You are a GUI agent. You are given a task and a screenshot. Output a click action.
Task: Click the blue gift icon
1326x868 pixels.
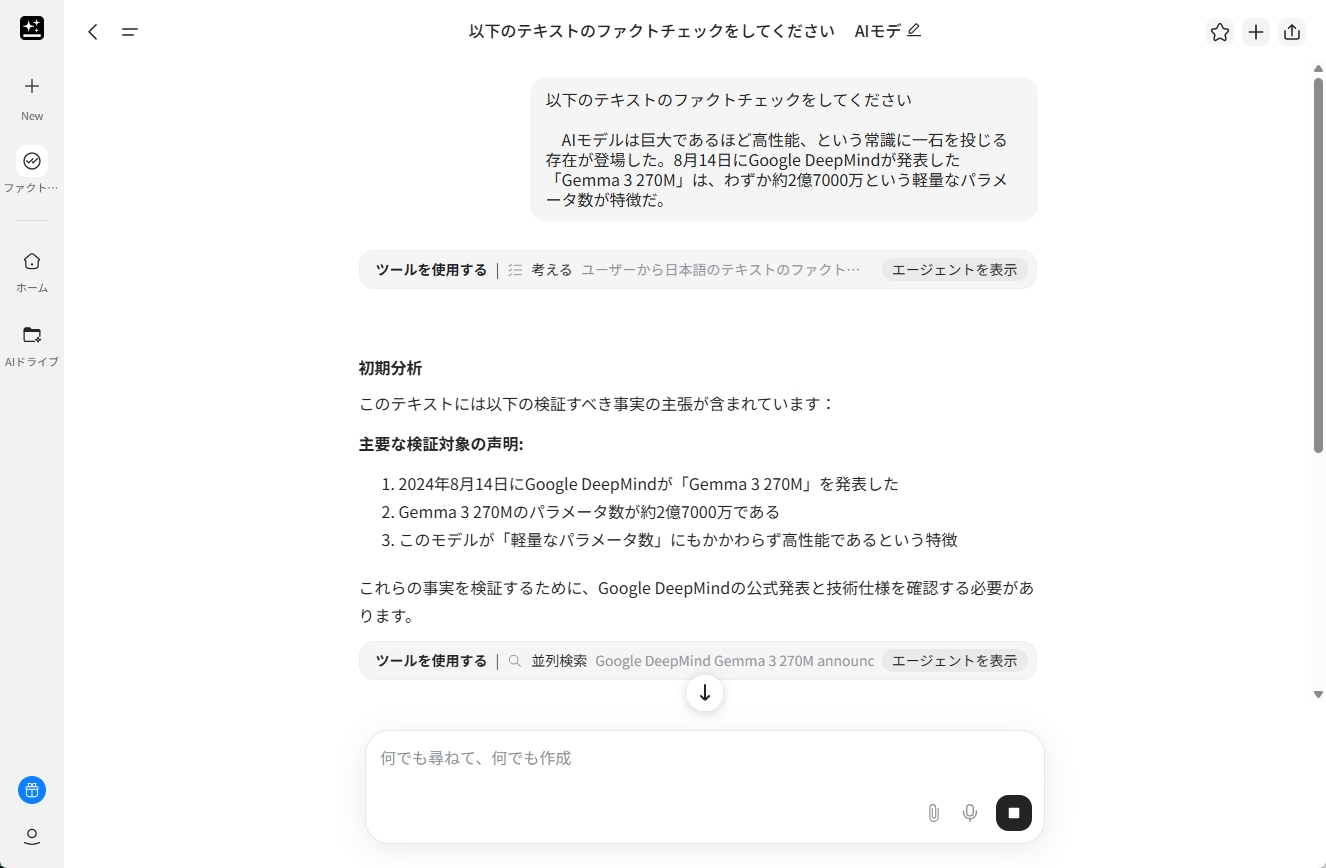point(32,790)
